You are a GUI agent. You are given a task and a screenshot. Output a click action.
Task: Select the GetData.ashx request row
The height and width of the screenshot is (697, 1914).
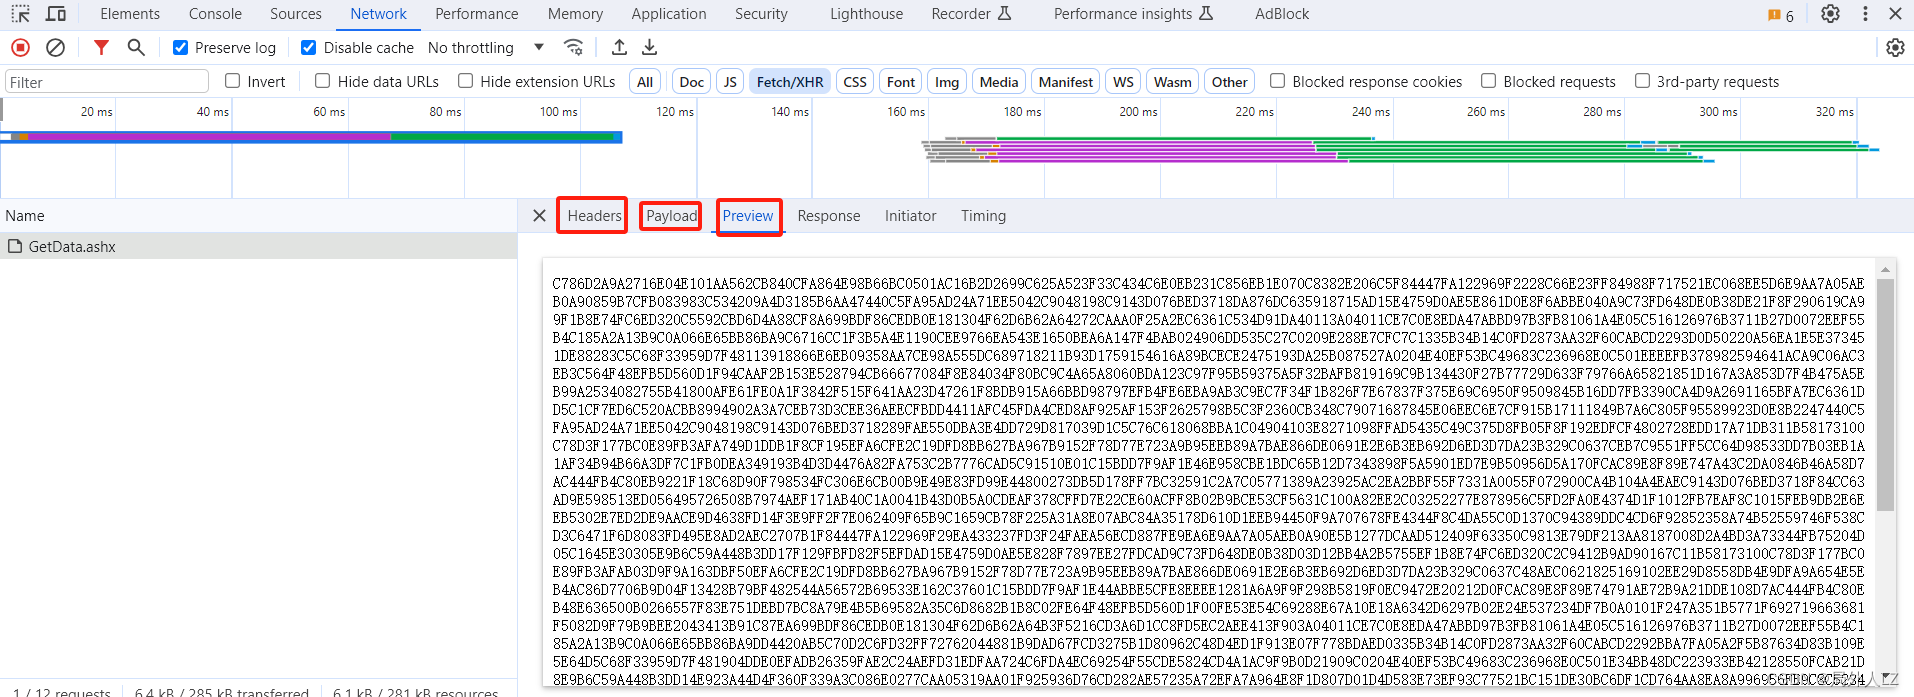coord(258,246)
